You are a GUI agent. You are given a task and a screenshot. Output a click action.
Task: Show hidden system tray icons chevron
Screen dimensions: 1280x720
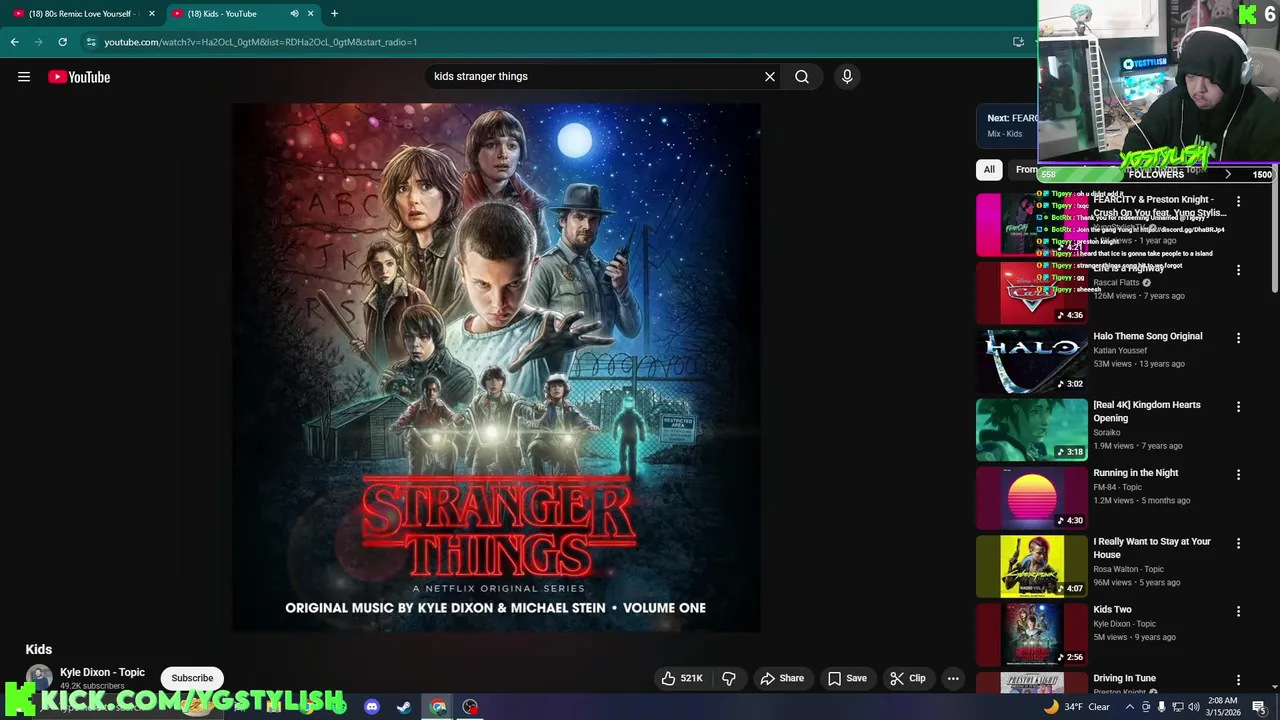click(x=1130, y=707)
